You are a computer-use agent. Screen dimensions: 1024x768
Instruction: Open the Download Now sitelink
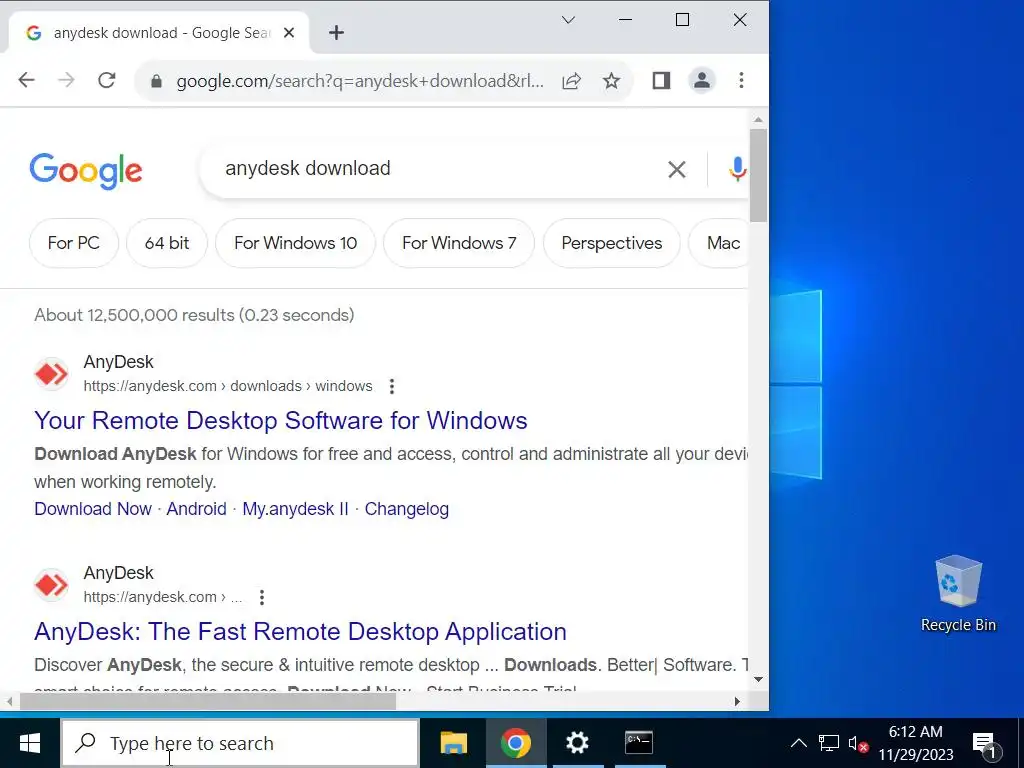93,509
